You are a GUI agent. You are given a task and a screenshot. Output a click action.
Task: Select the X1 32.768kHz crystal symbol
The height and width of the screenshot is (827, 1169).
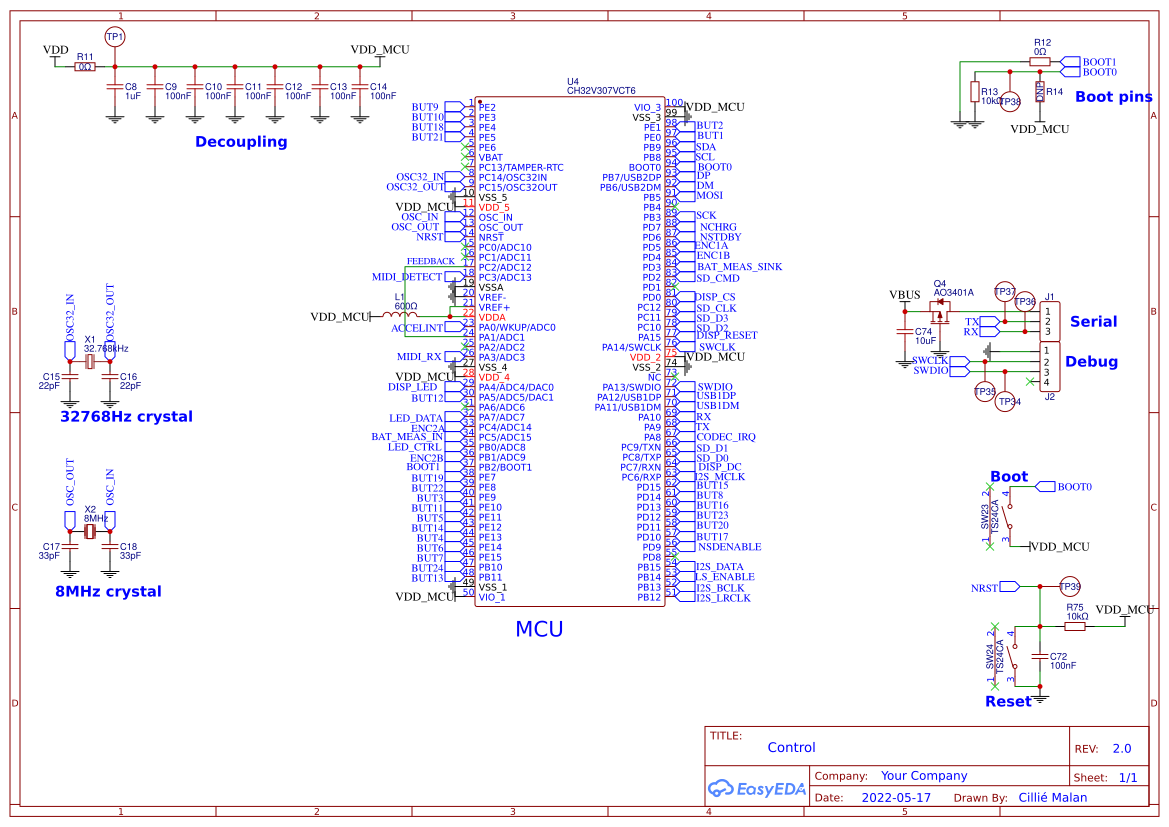coord(90,362)
